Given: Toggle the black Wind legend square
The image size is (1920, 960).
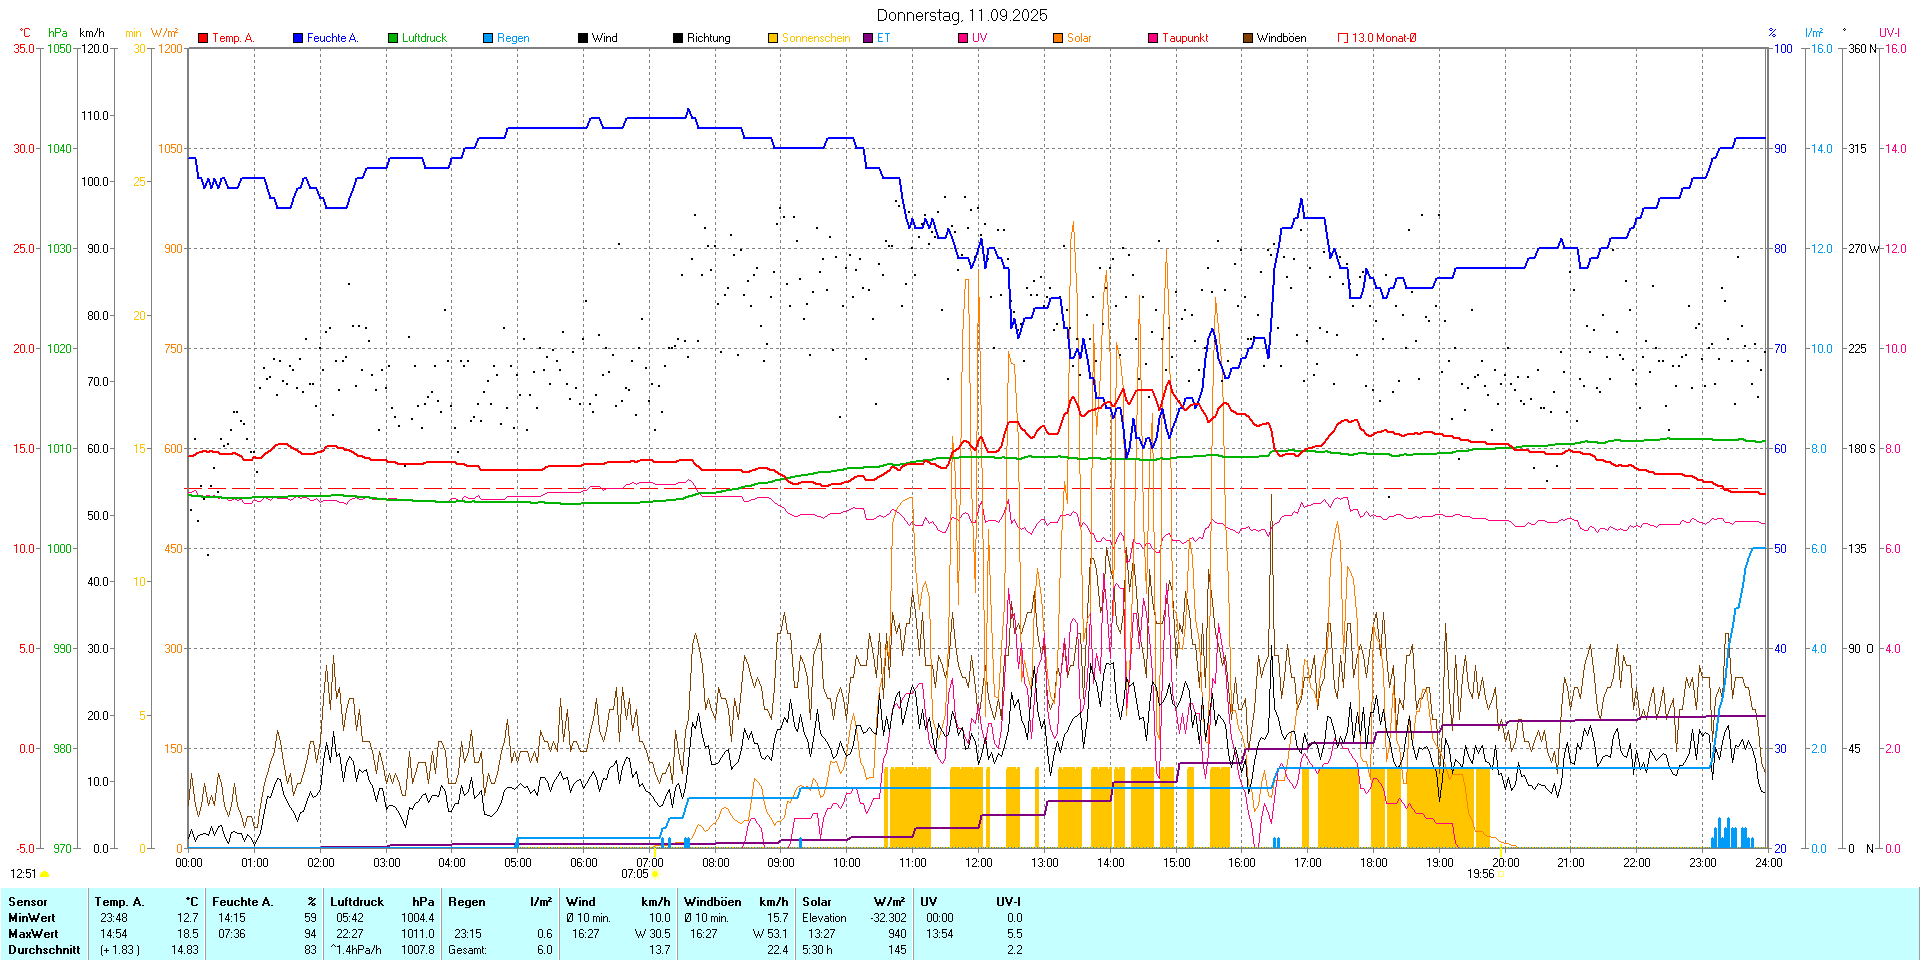Looking at the screenshot, I should 583,38.
